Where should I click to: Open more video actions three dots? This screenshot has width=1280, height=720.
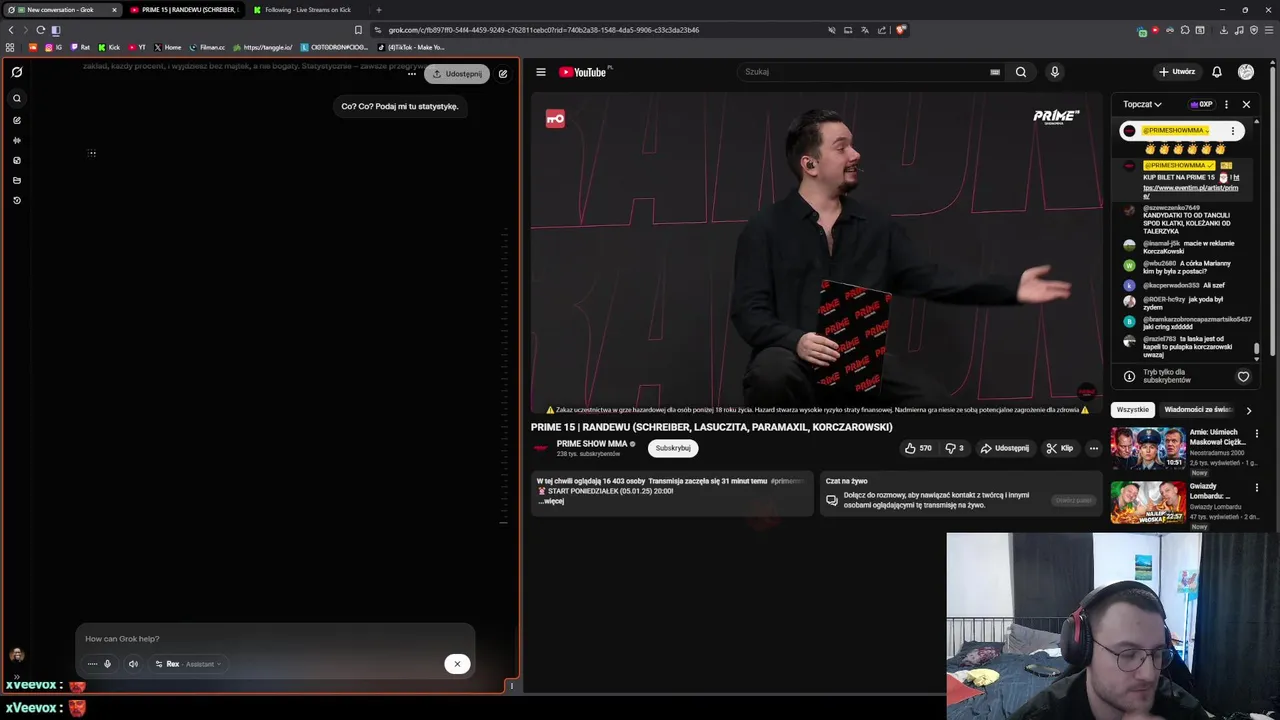click(1094, 448)
